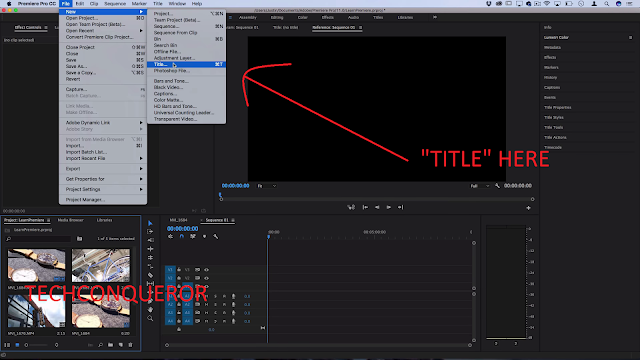Screen dimensions: 640x360
Task: Expand Export submenu
Action: pos(103,169)
